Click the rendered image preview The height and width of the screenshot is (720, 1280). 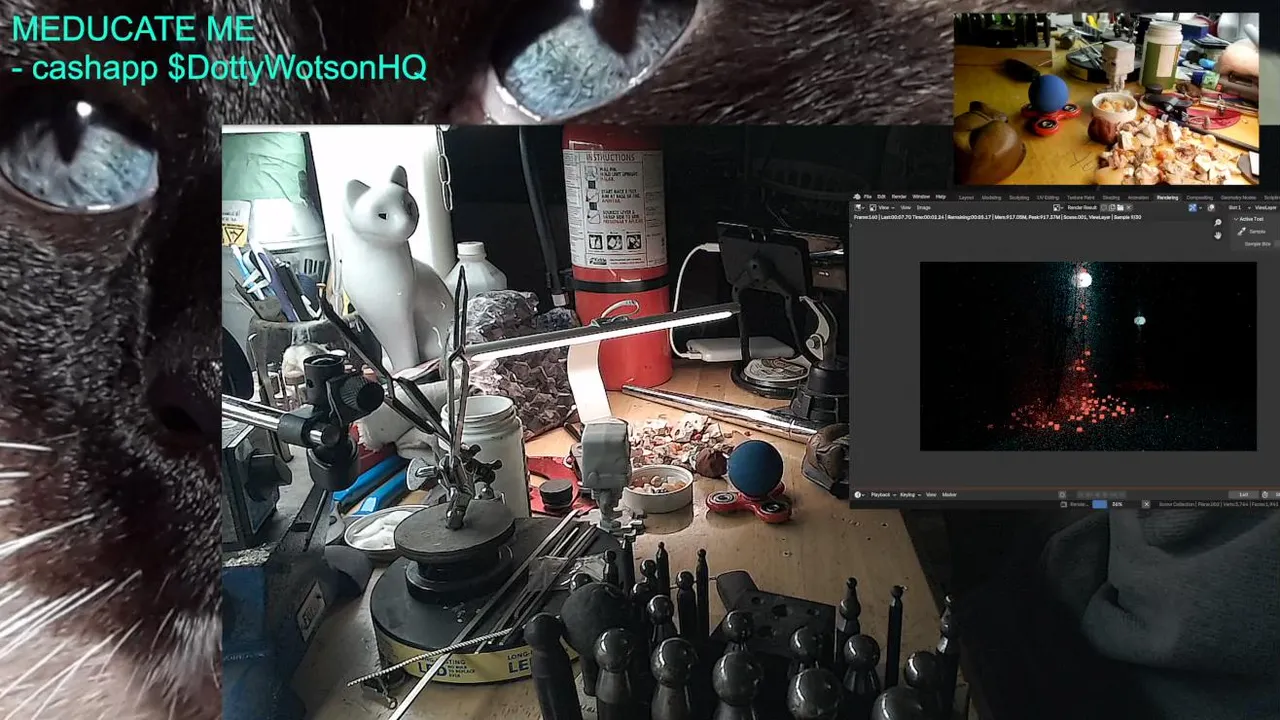pyautogui.click(x=1088, y=356)
